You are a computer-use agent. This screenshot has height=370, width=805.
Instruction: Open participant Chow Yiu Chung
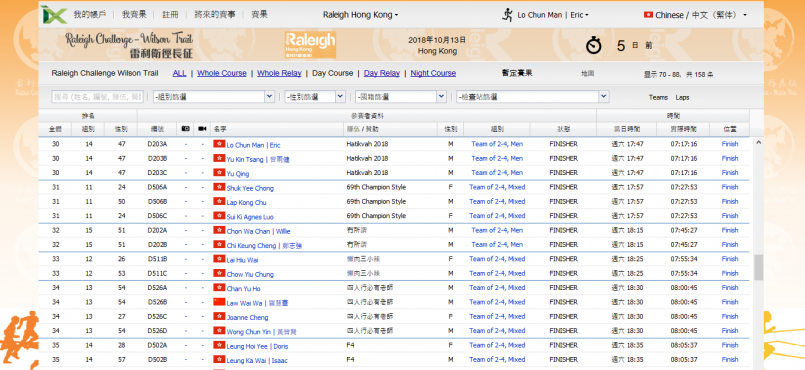250,275
